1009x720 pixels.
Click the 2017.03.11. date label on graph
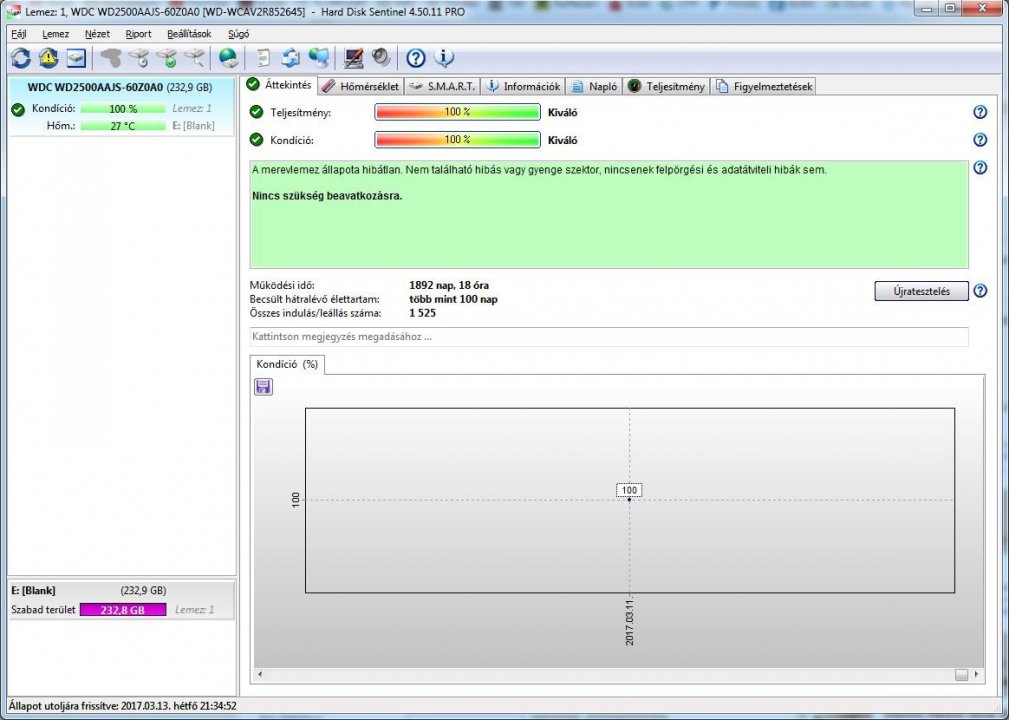click(x=629, y=622)
